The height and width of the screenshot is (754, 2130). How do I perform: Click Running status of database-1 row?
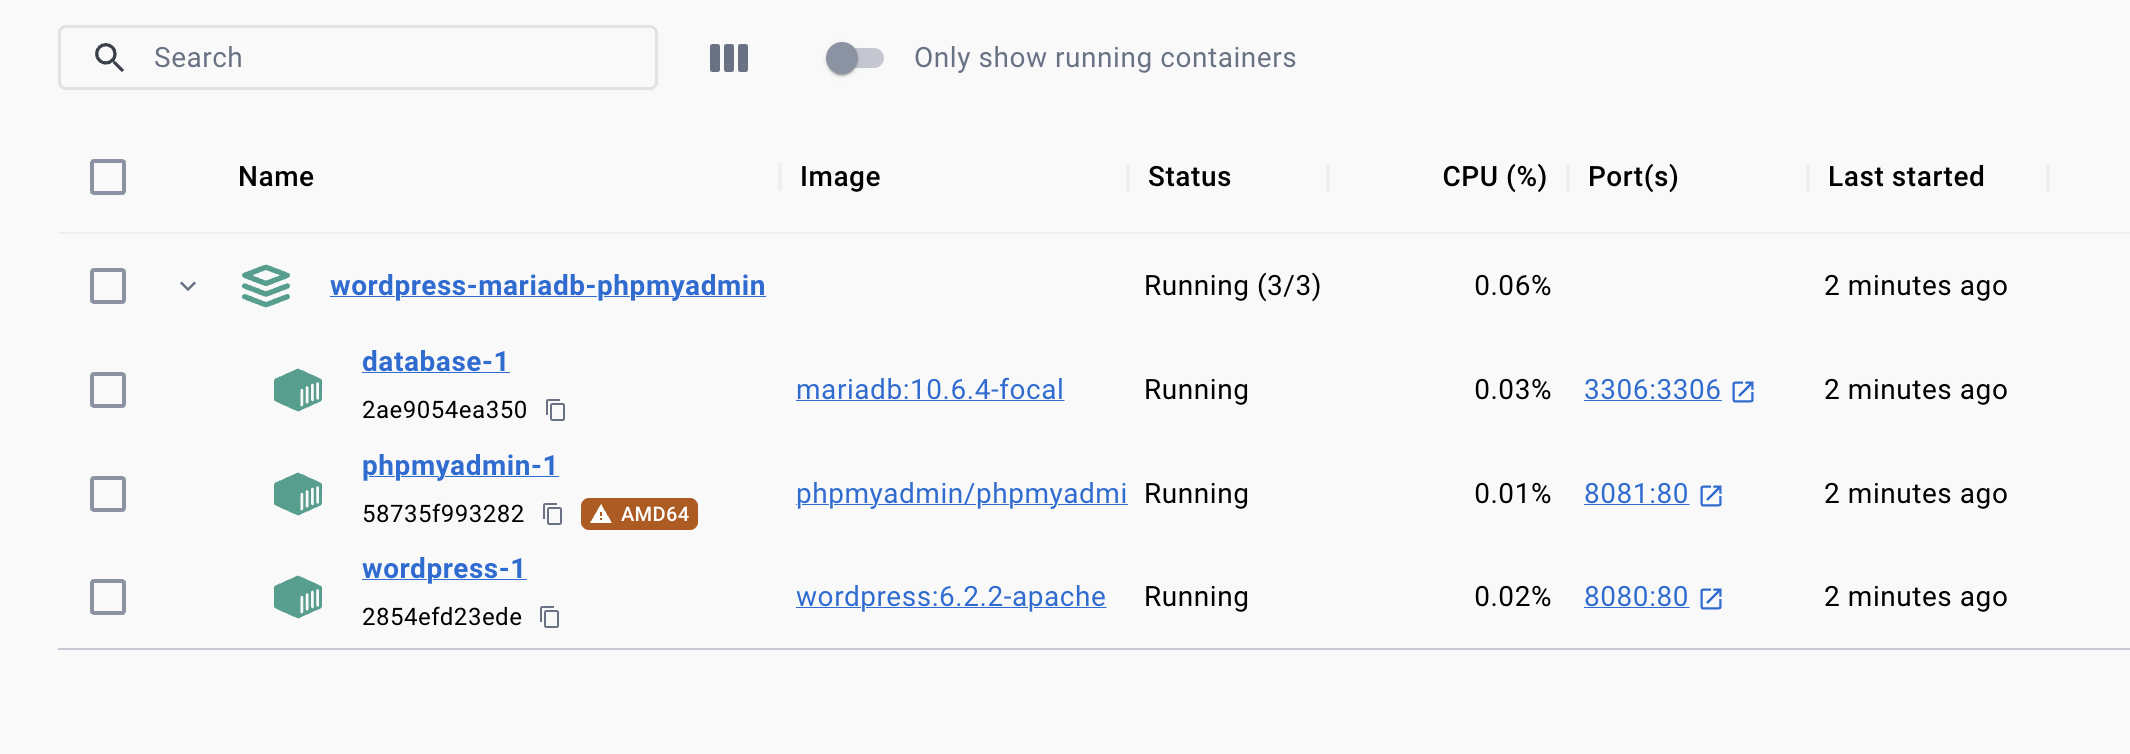1196,390
